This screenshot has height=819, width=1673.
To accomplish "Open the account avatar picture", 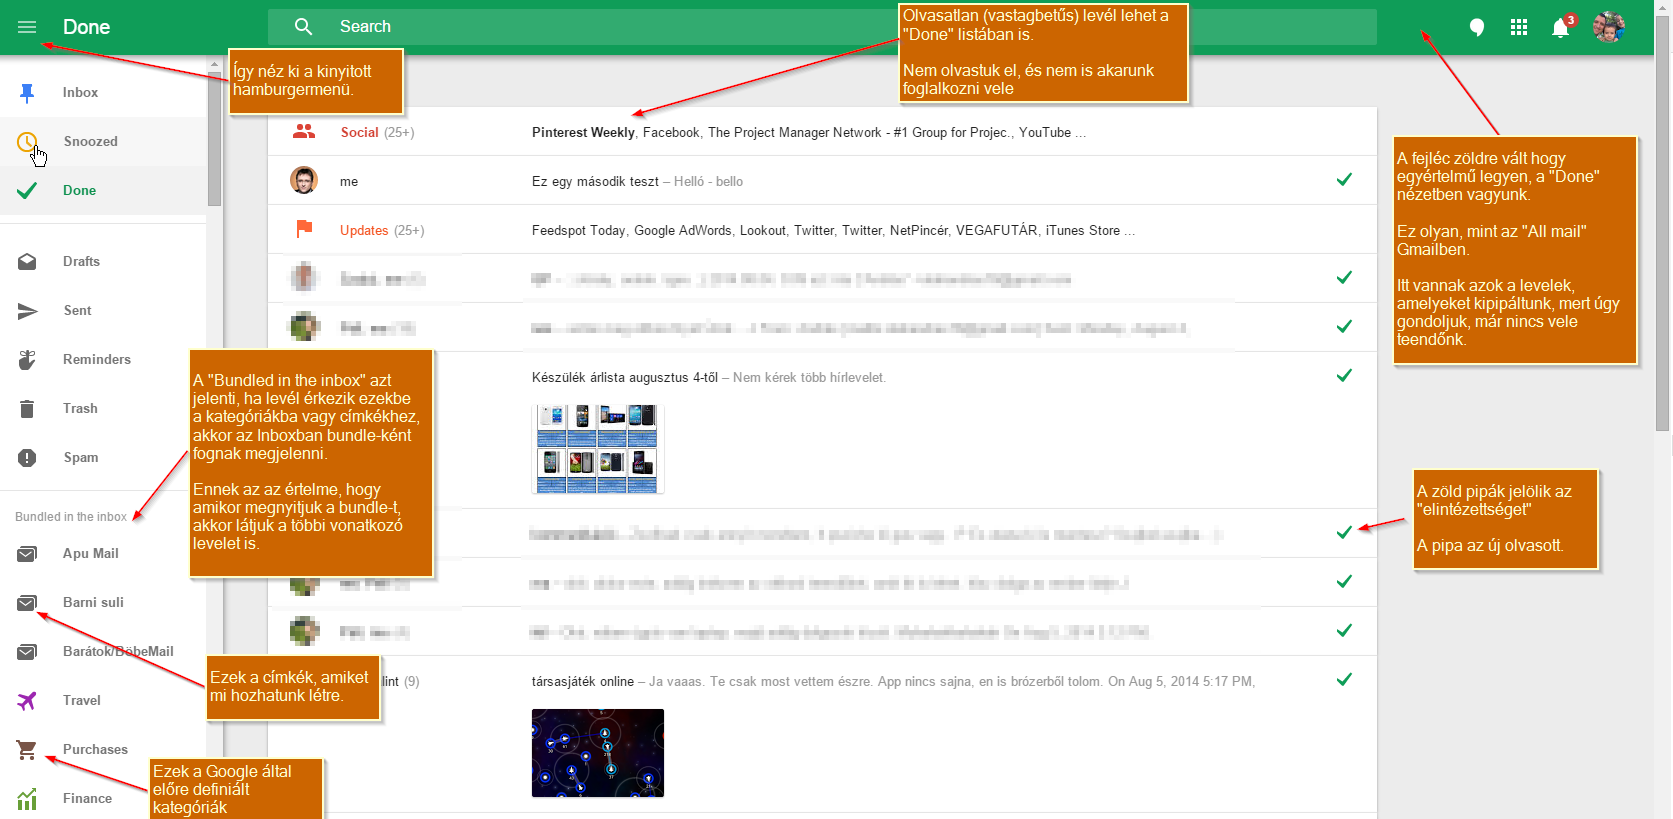I will pos(1609,28).
